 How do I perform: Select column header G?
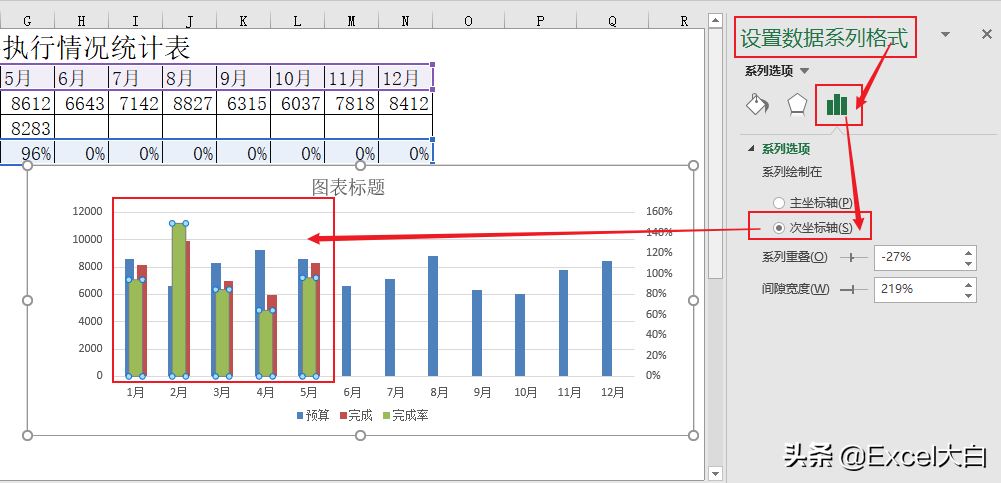(x=27, y=21)
